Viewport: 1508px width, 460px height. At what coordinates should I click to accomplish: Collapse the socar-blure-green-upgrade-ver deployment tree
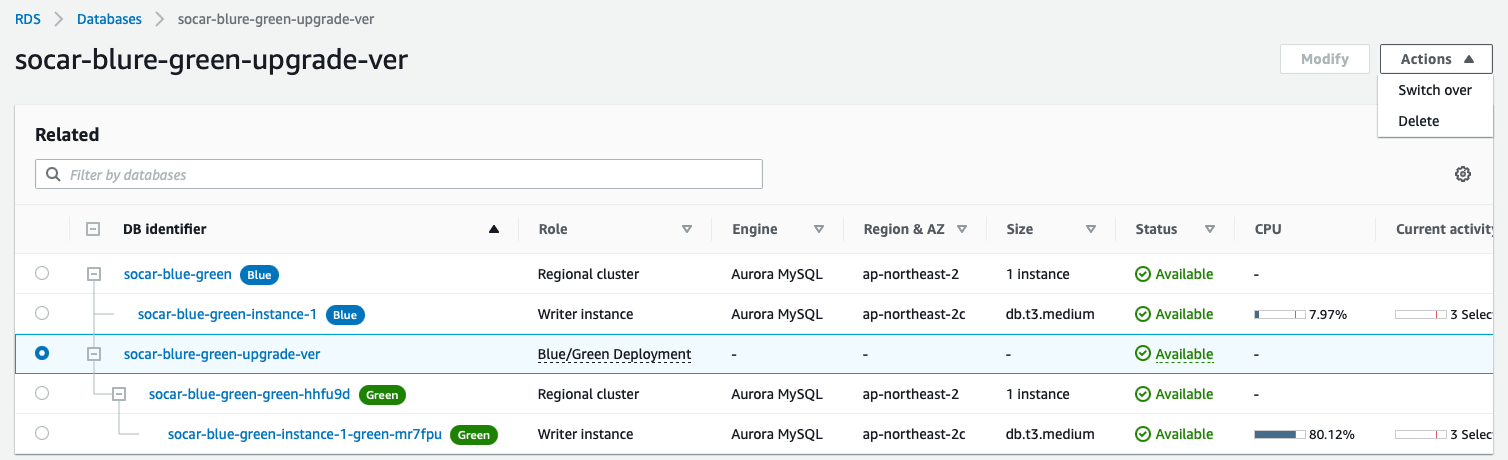94,353
